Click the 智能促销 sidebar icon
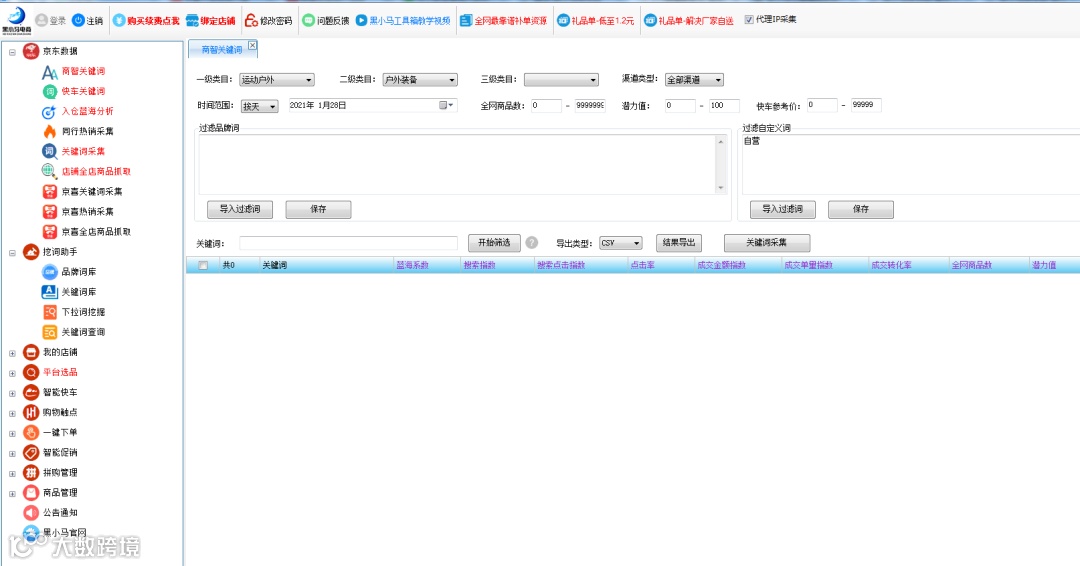This screenshot has height=566, width=1080. (x=31, y=452)
